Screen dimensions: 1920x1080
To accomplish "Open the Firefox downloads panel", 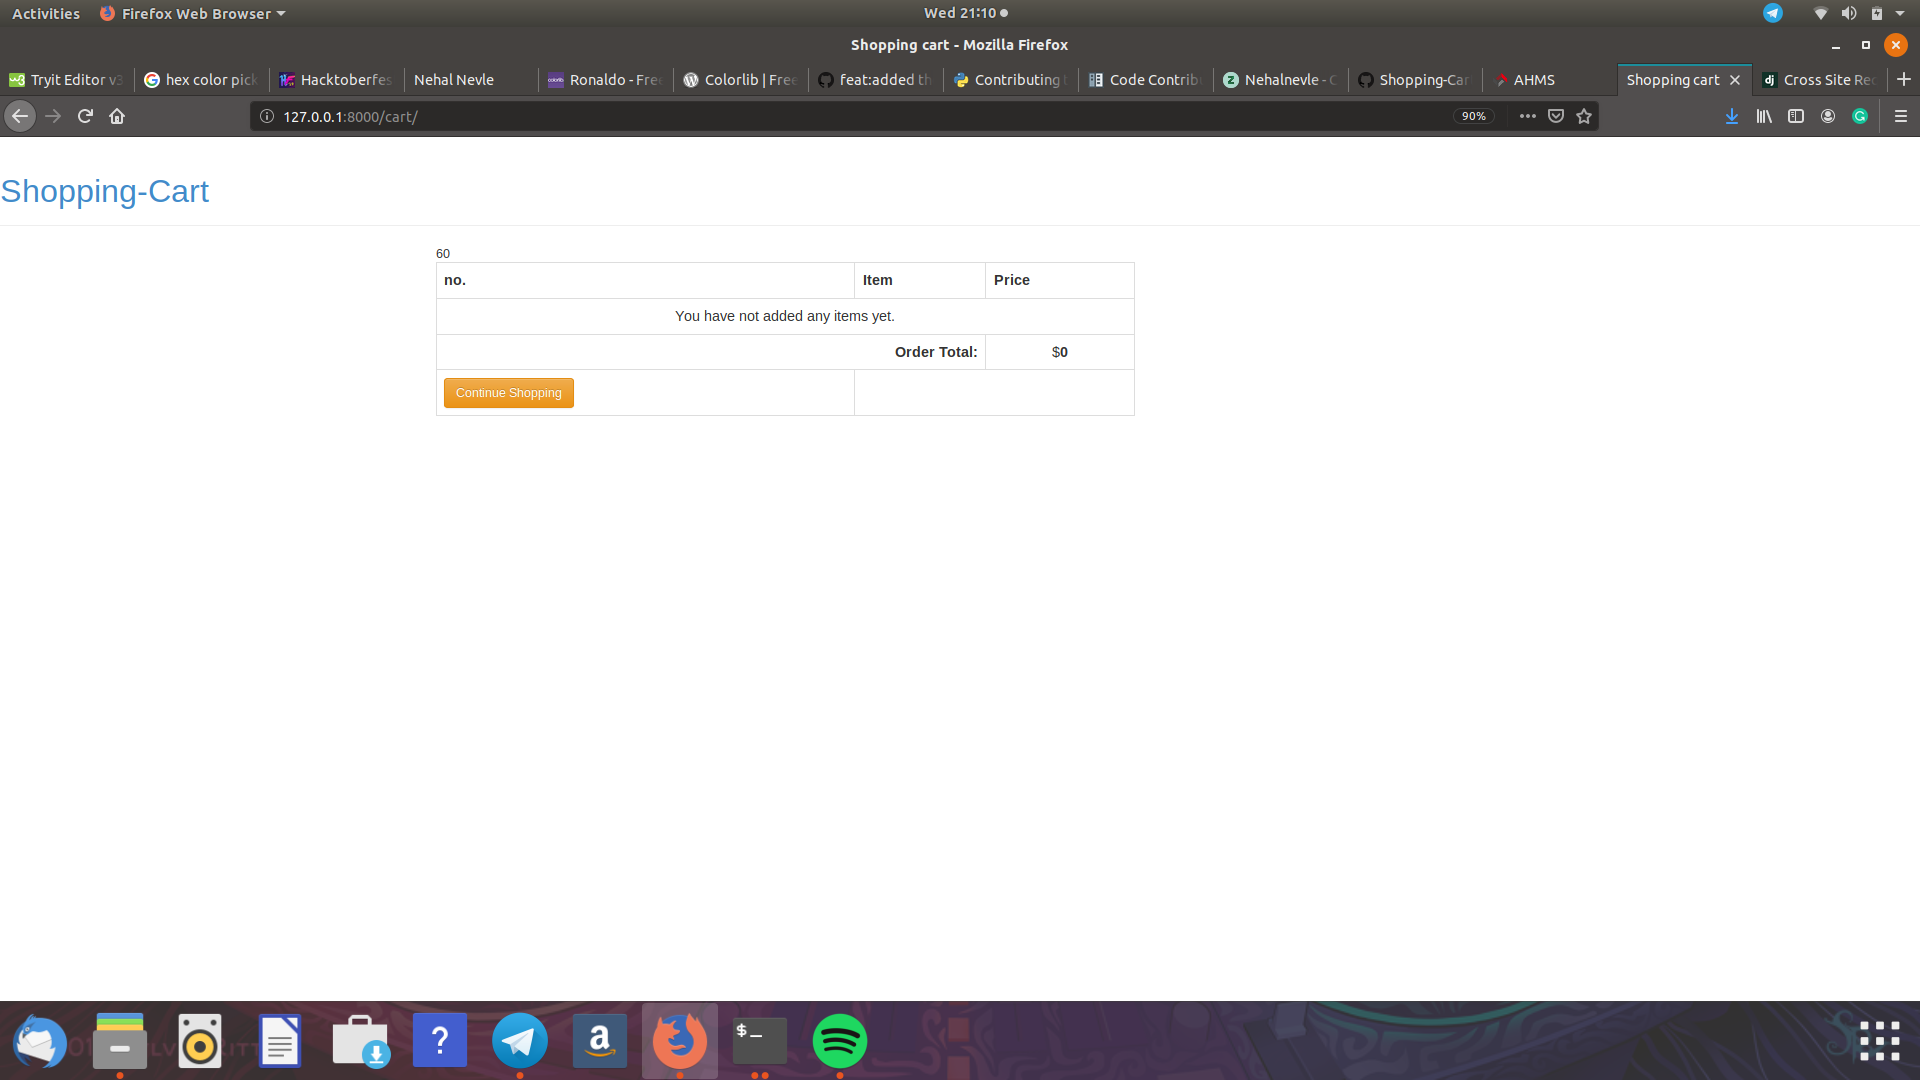I will [1731, 116].
